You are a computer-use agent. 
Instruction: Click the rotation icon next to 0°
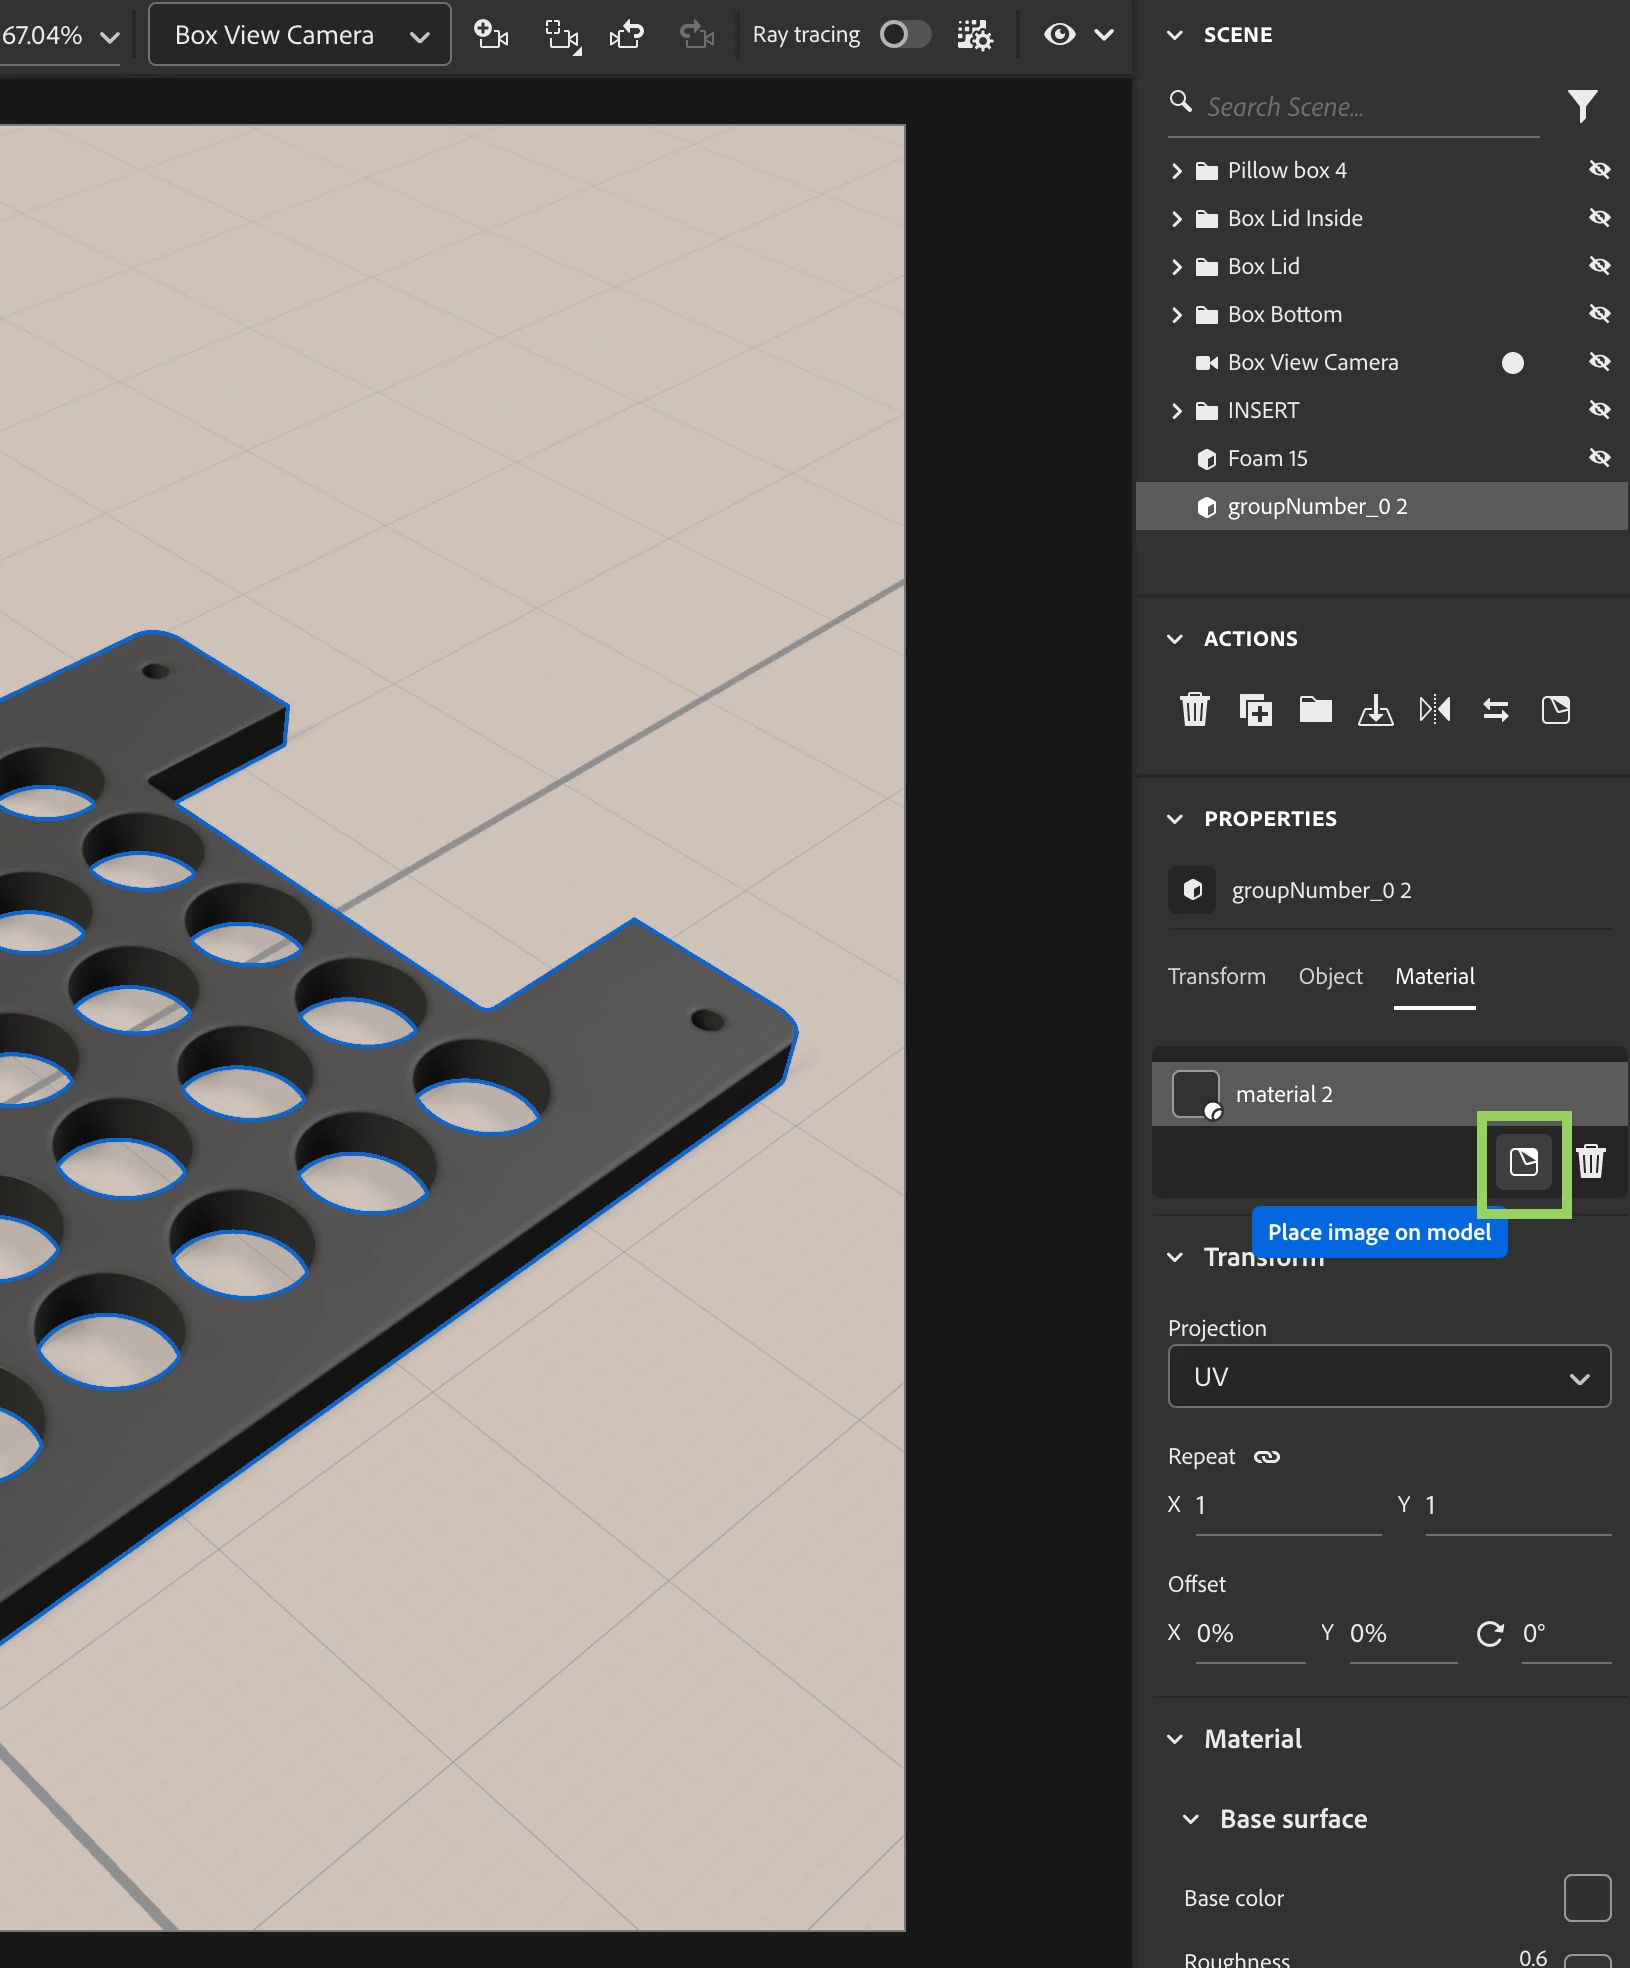coord(1490,1634)
